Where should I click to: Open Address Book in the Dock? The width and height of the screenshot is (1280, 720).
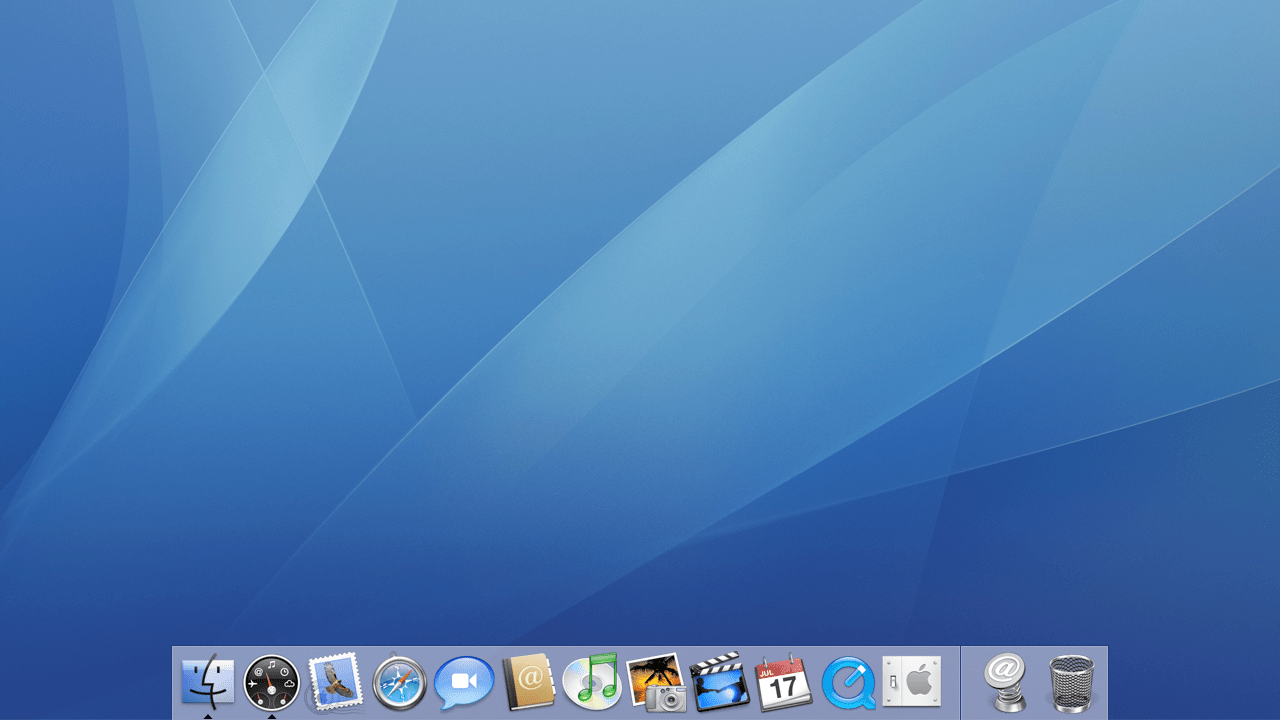pyautogui.click(x=528, y=683)
